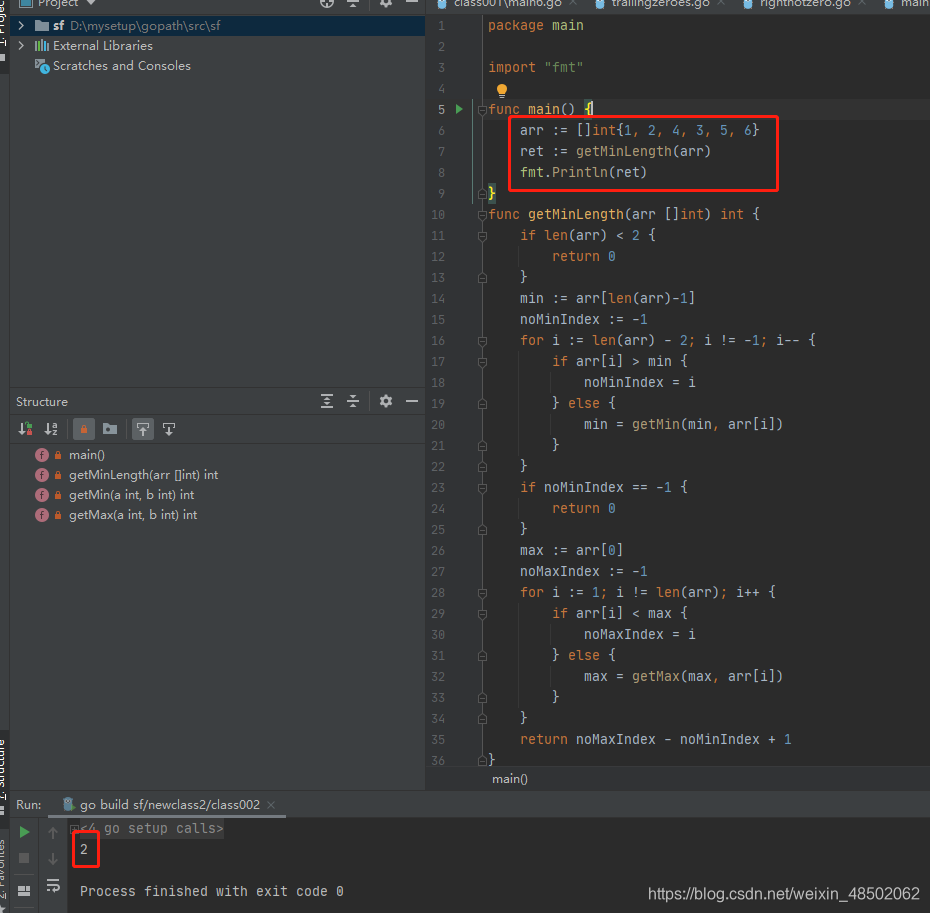
Task: Fold the if arr[i] < max block at line 29
Action: click(x=482, y=614)
